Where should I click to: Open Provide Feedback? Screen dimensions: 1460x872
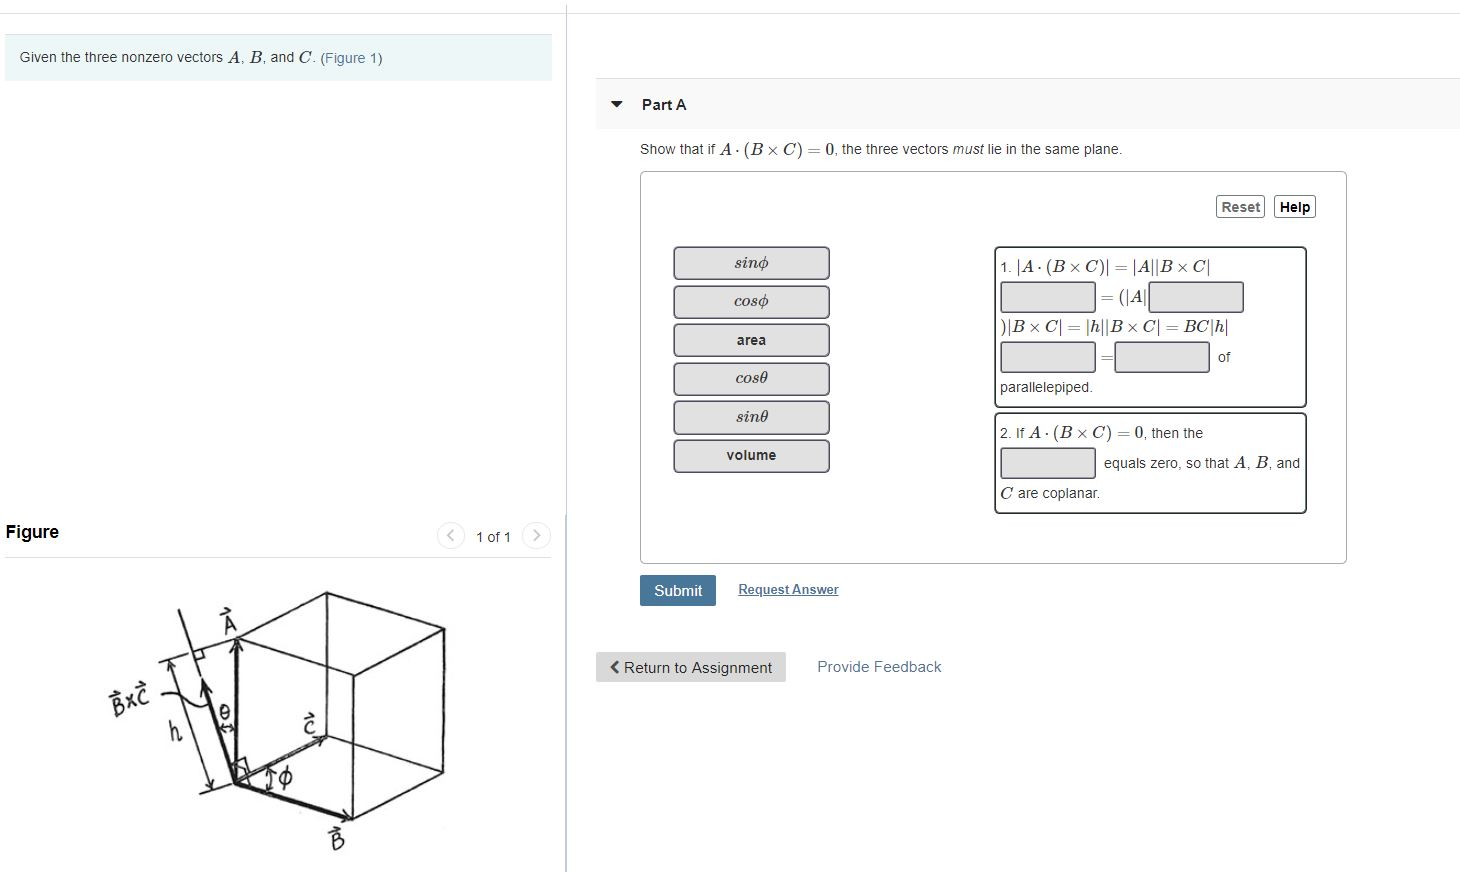[x=878, y=666]
